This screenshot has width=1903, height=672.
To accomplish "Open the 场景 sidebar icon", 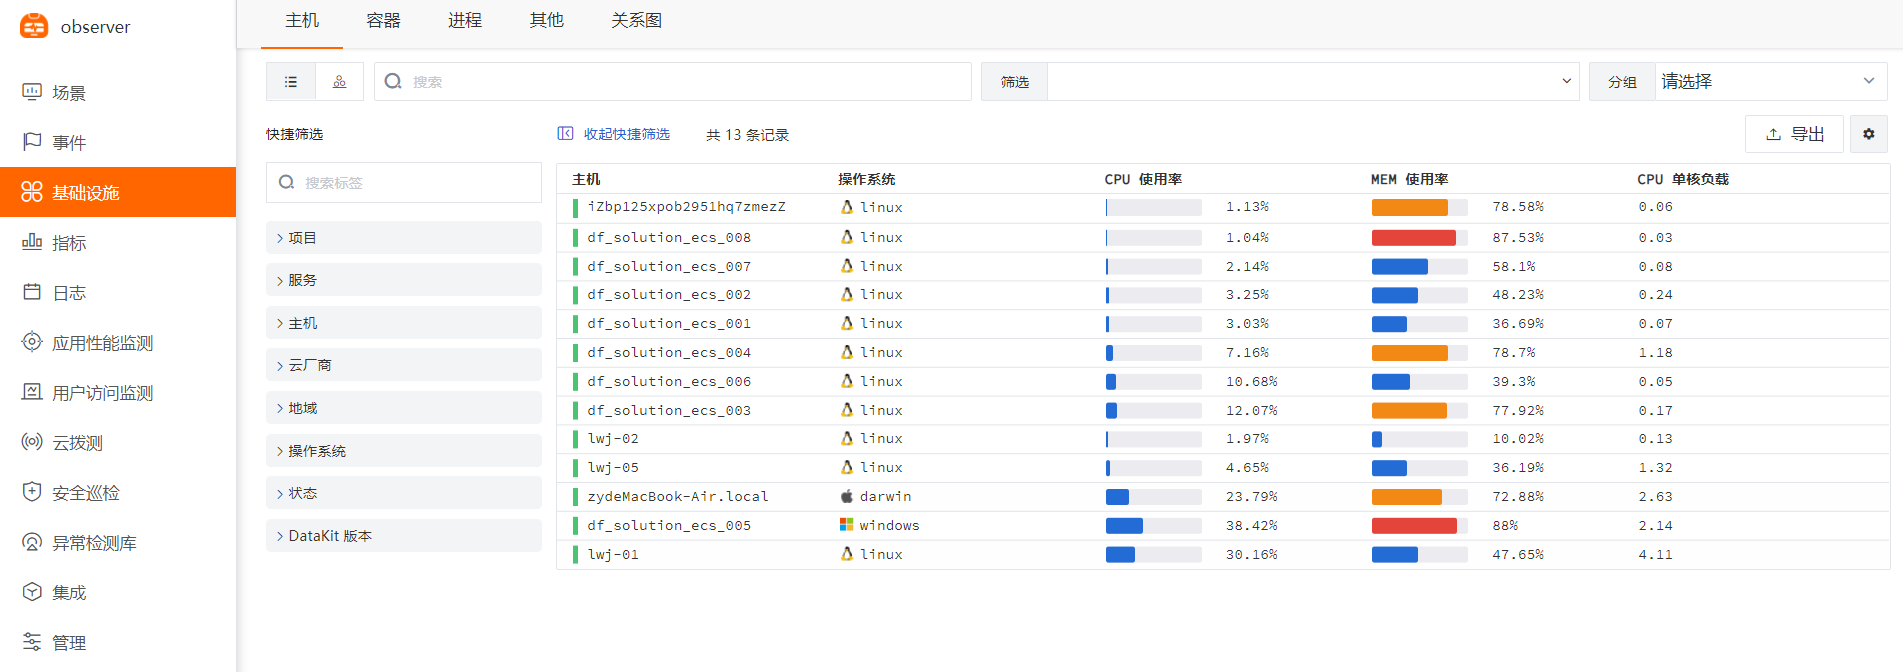I will pos(32,92).
